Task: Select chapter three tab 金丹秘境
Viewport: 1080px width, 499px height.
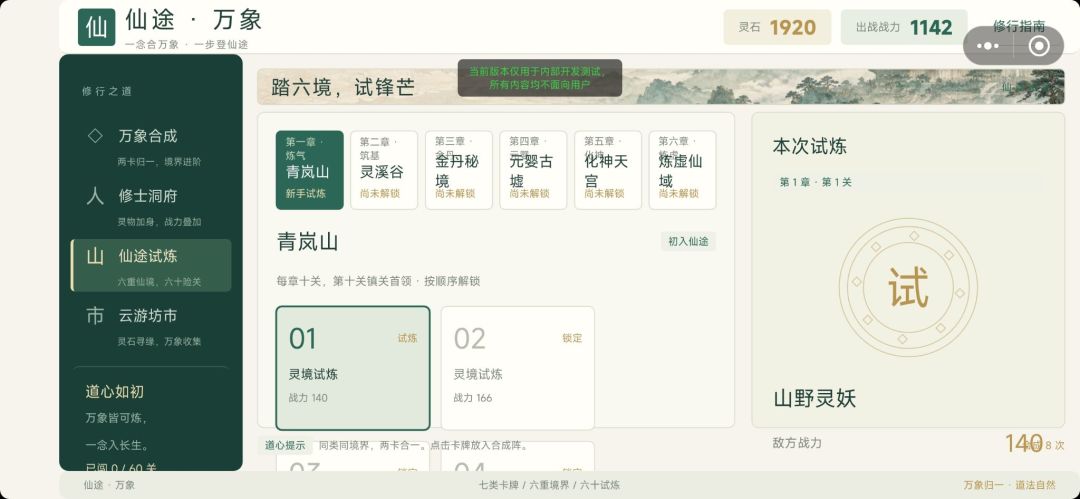Action: 458,170
